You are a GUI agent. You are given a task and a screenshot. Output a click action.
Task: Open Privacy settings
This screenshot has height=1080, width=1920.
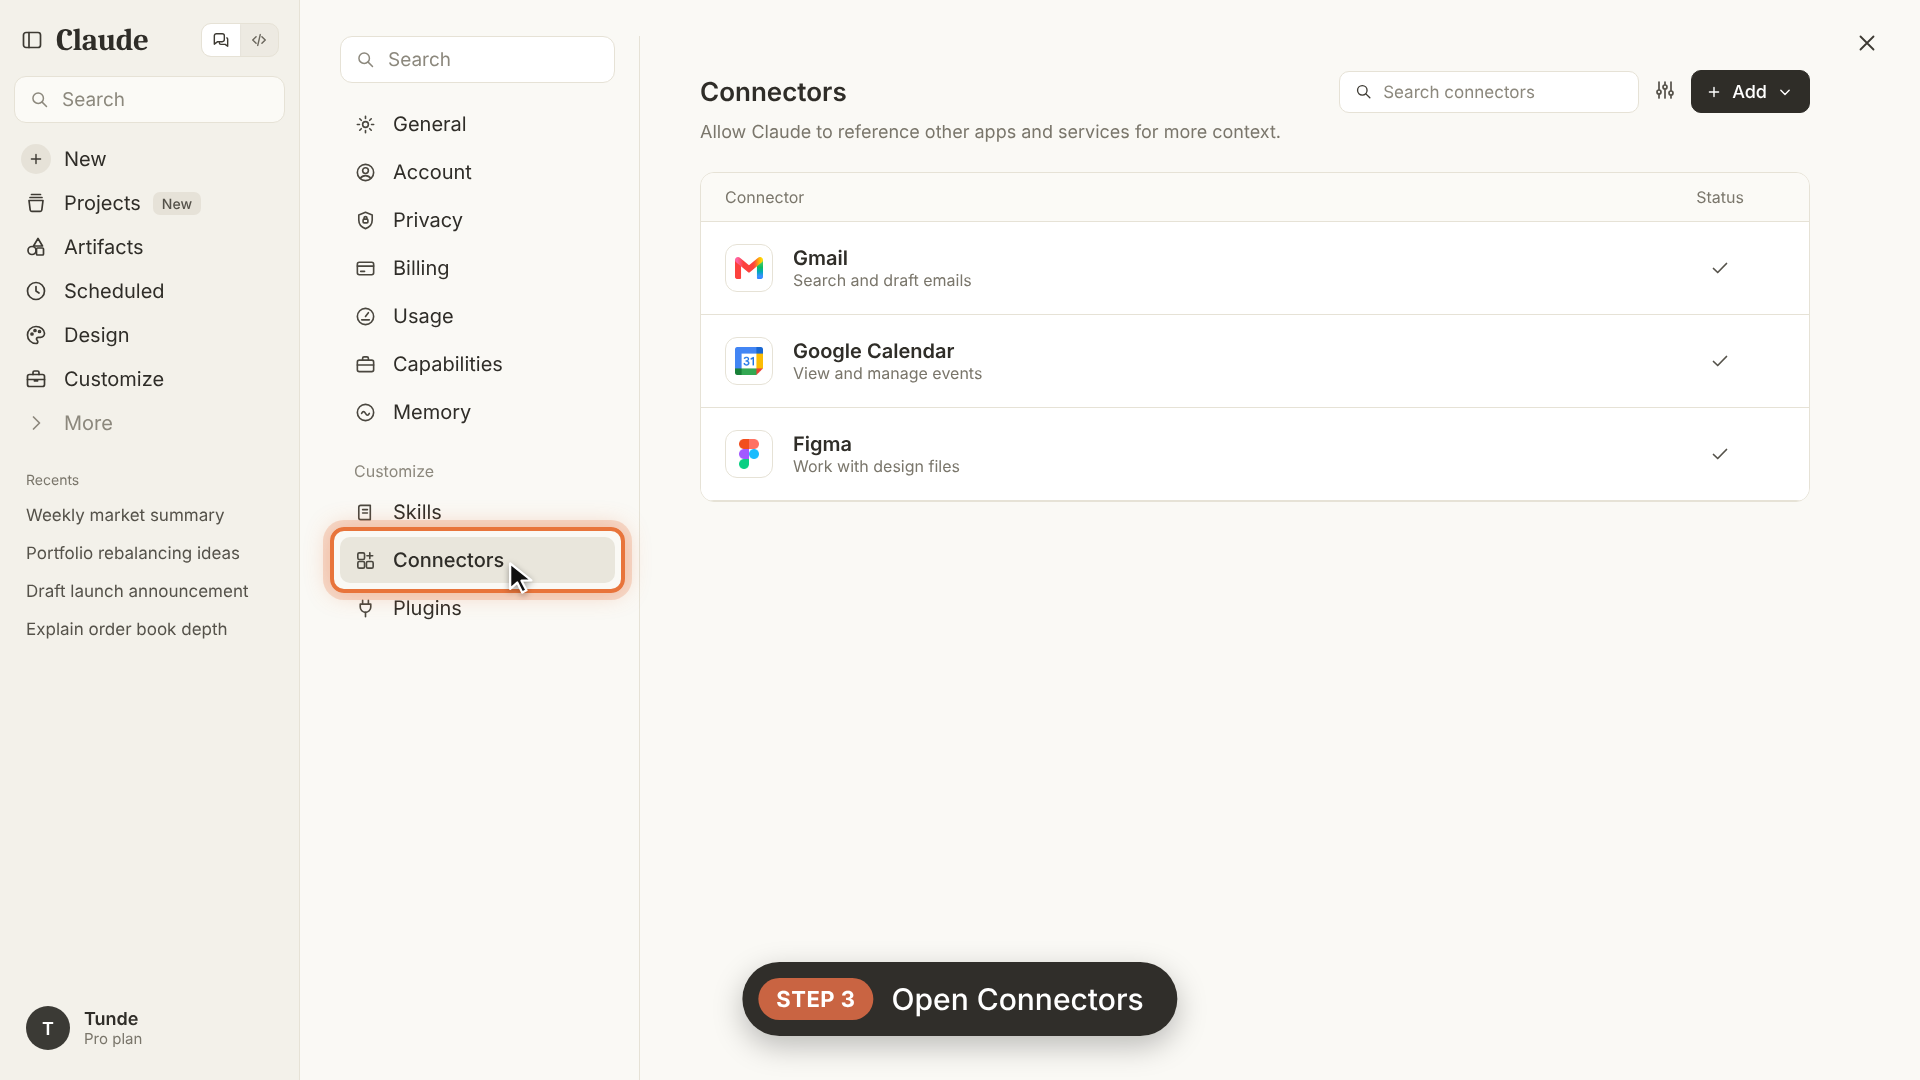point(477,220)
